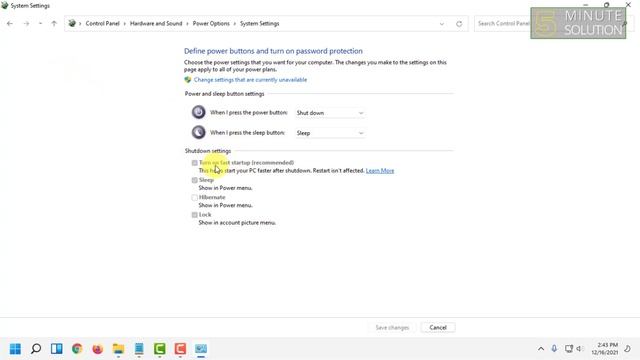Click the sleep button moon icon
Viewport: 640px width, 360px height.
[x=198, y=132]
